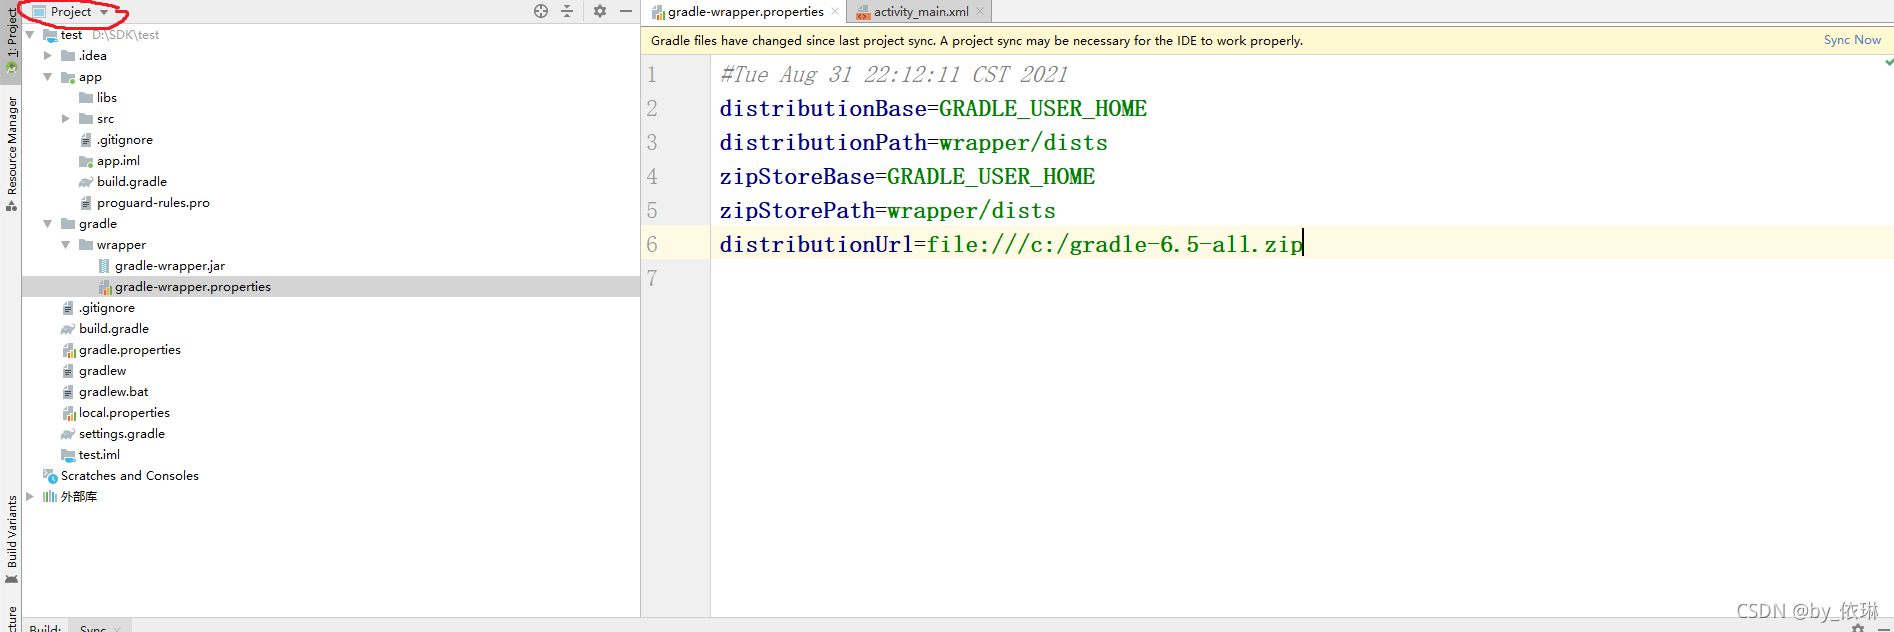Click the settings.gradle elephant icon
The height and width of the screenshot is (632, 1894).
[68, 434]
